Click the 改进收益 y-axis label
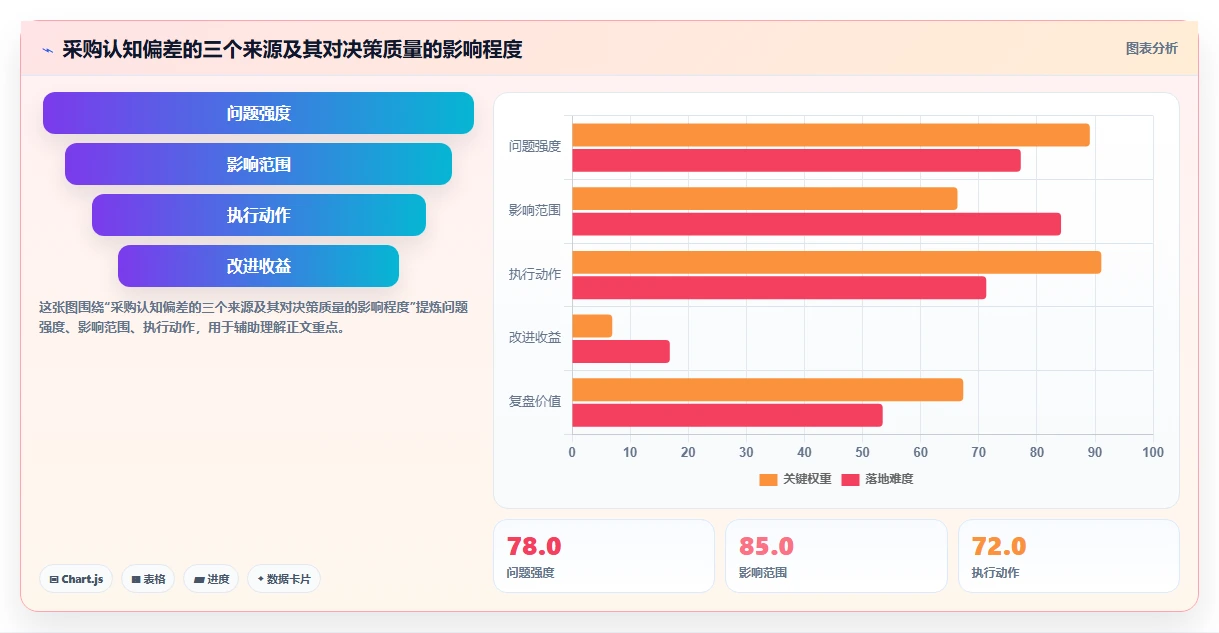Viewport: 1219px width, 633px height. (535, 338)
